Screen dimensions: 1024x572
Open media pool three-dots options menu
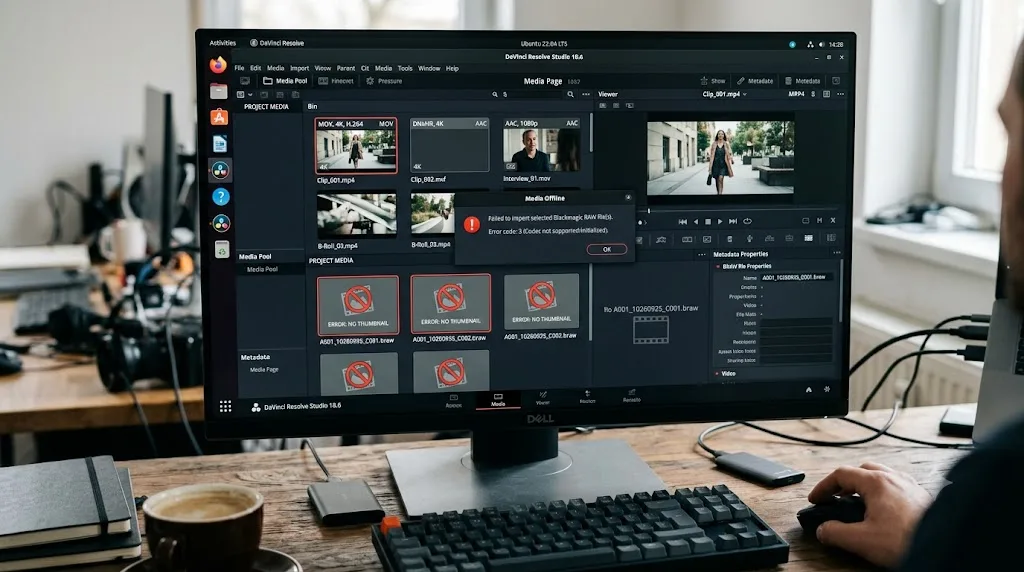pos(586,95)
